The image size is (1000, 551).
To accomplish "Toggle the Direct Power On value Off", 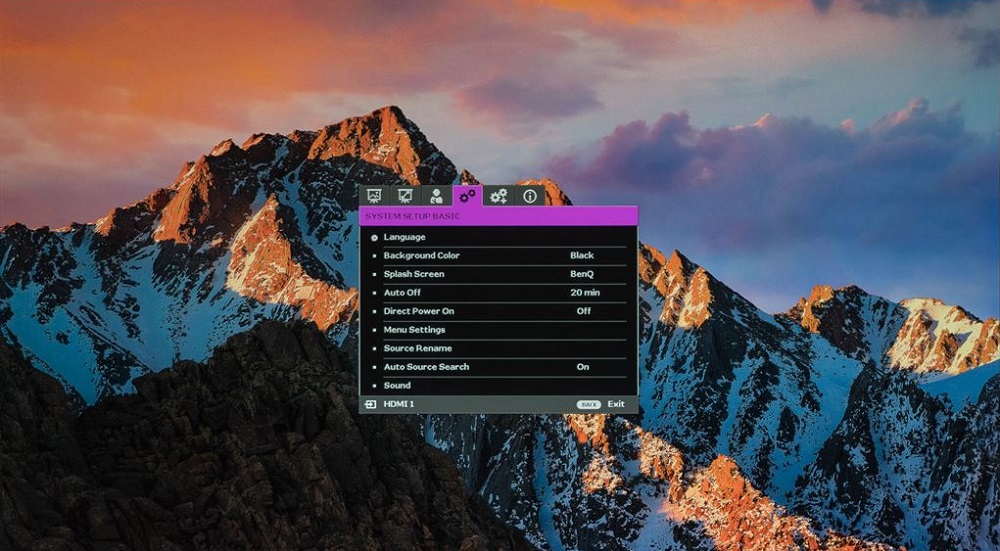I will click(584, 311).
